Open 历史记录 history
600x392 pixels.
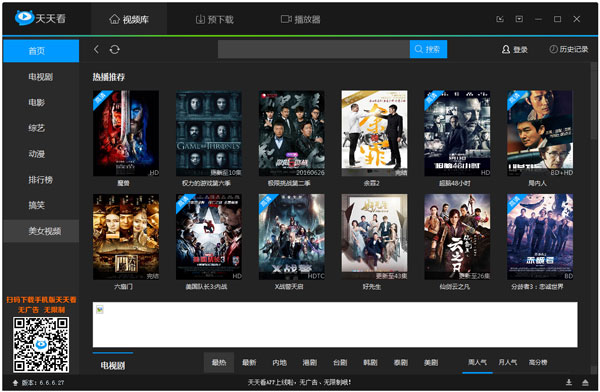[x=569, y=49]
